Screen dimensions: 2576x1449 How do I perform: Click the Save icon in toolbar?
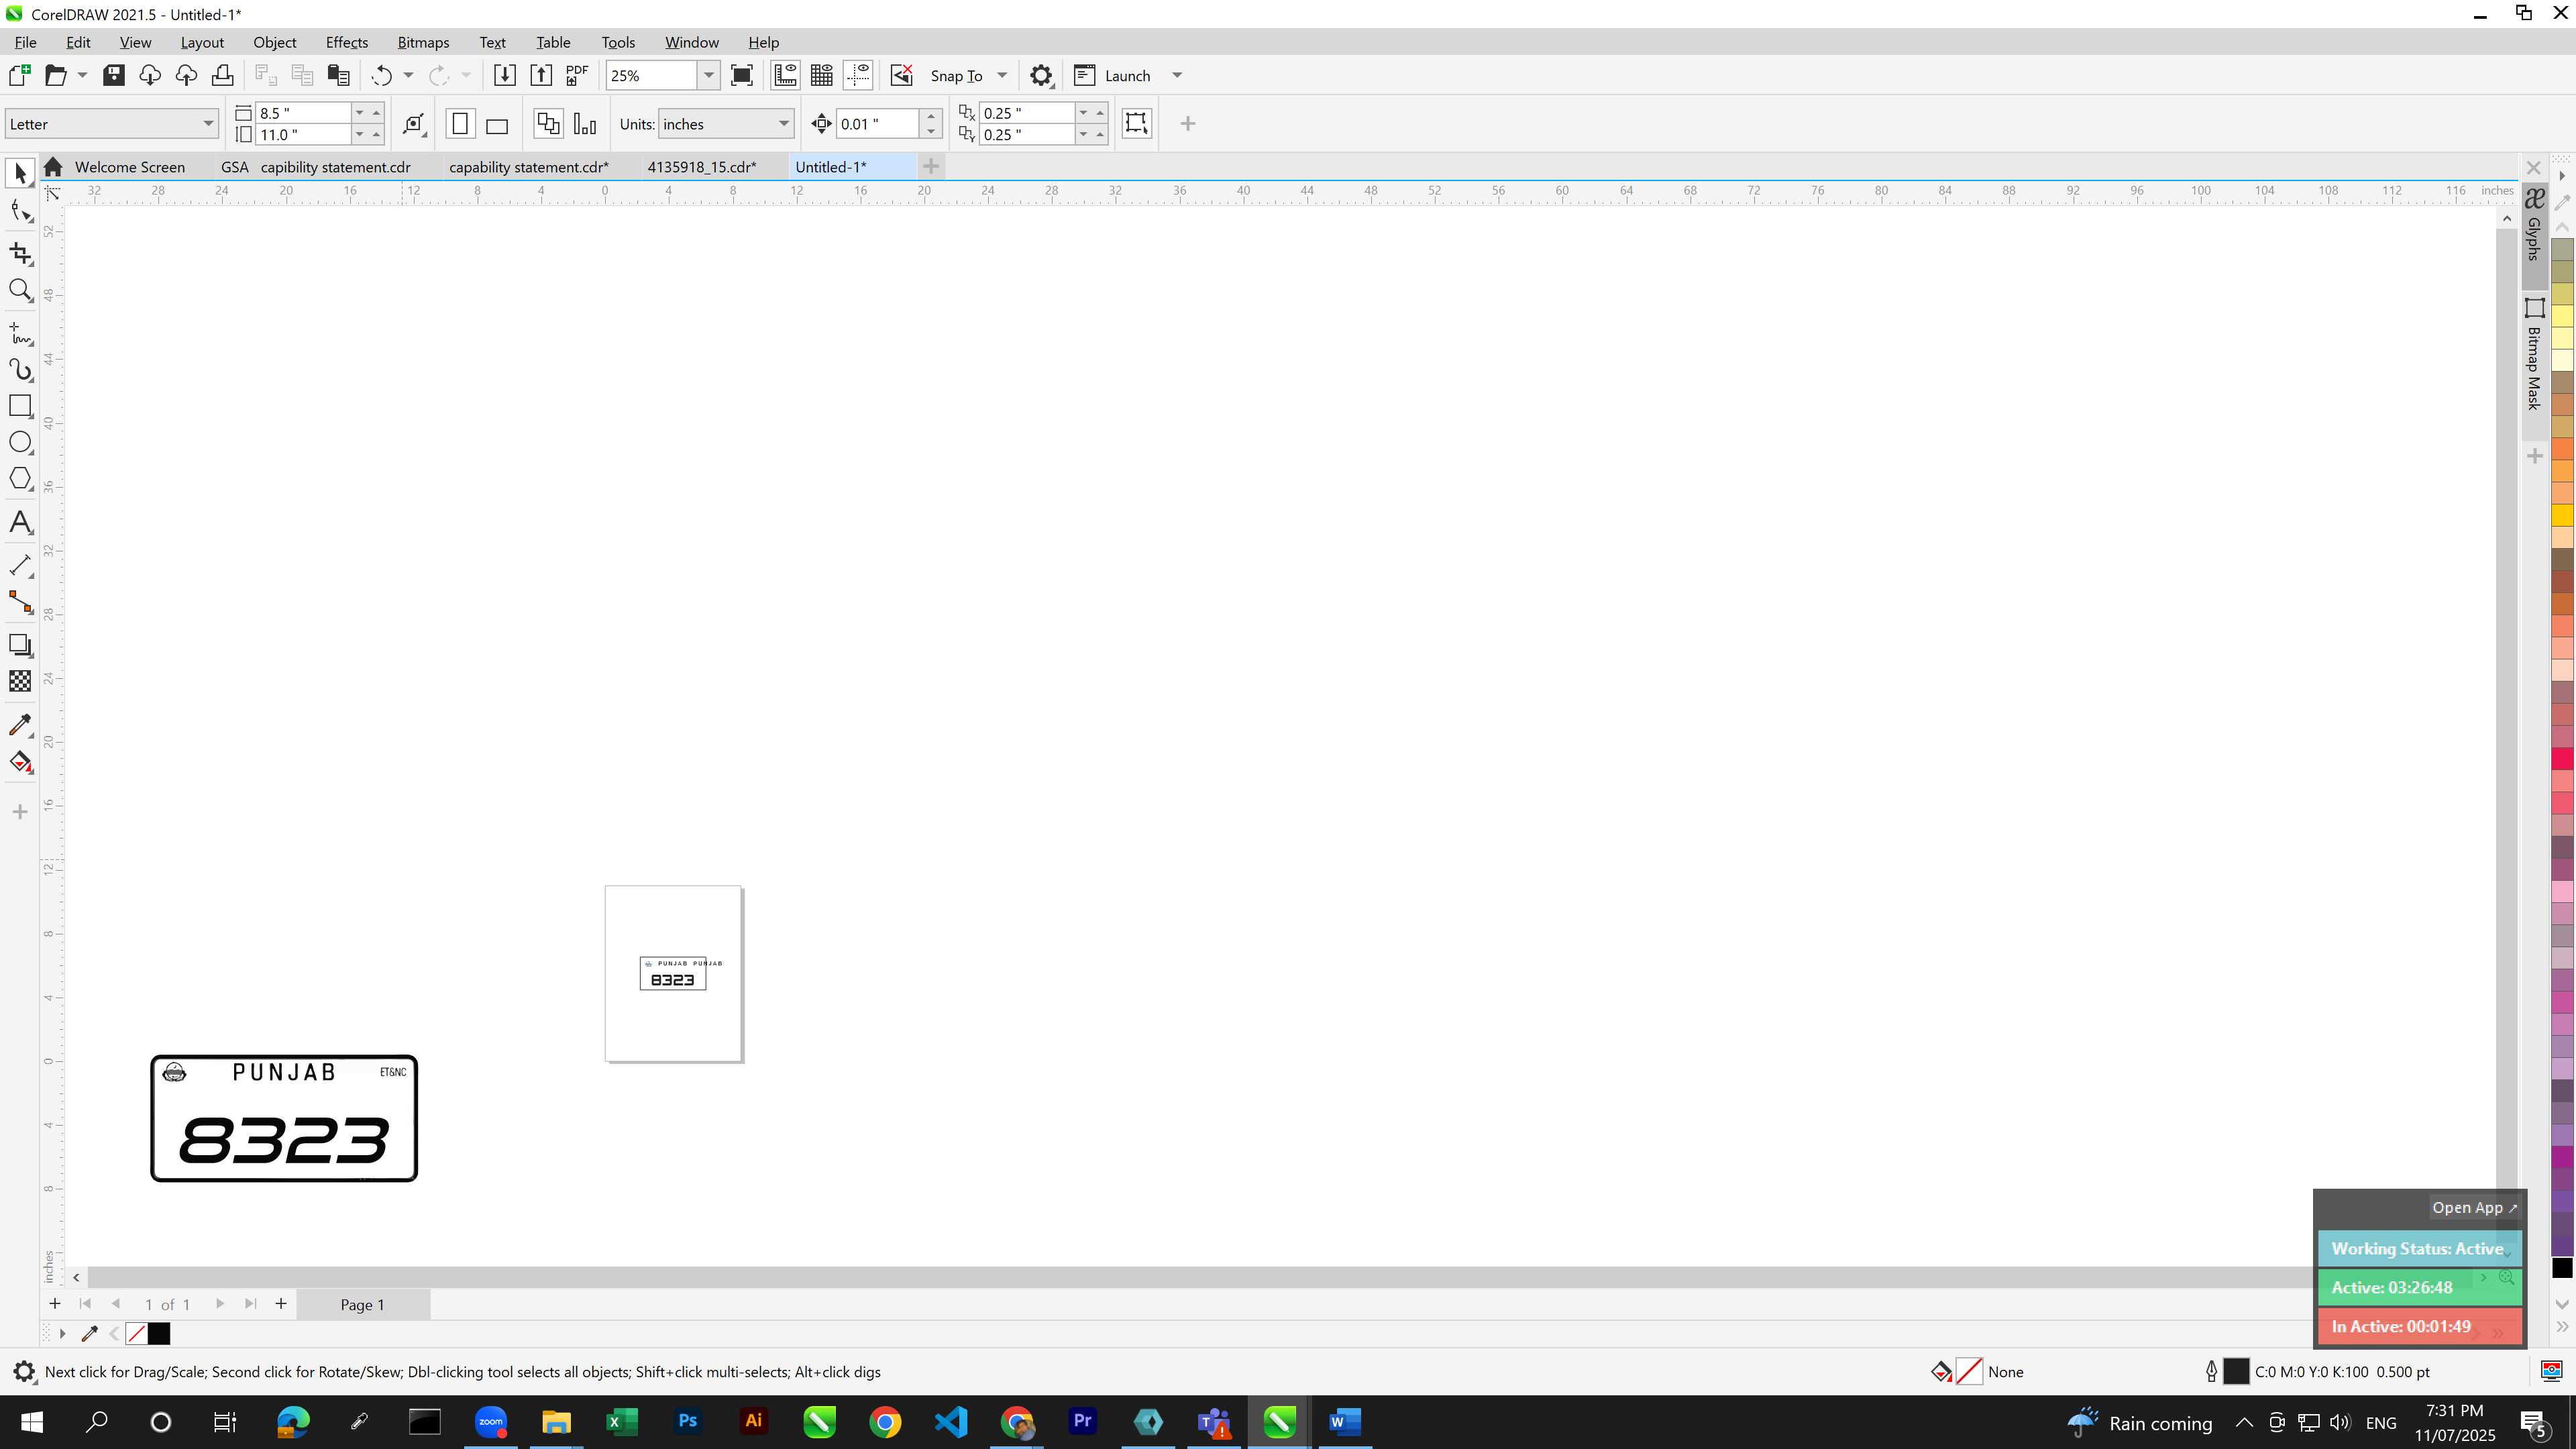coord(113,75)
